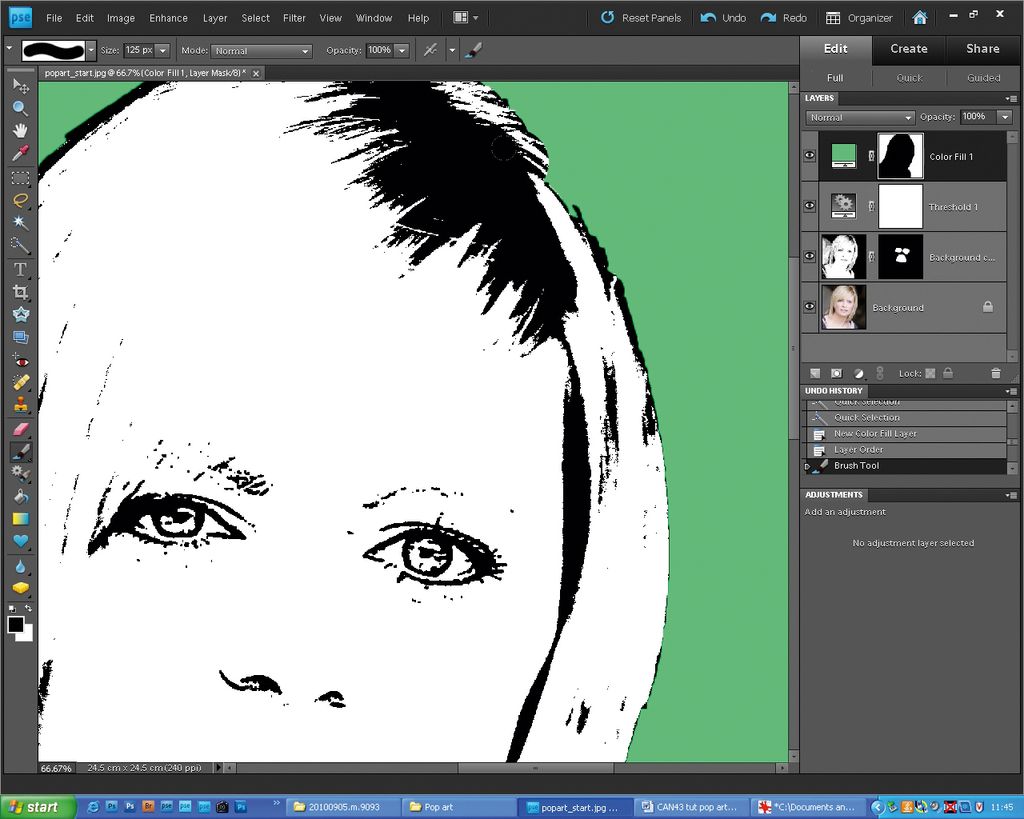
Task: Open the Organizer
Action: tap(860, 17)
